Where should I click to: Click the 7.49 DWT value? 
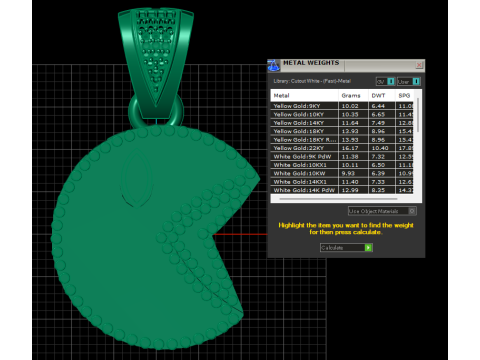click(378, 123)
